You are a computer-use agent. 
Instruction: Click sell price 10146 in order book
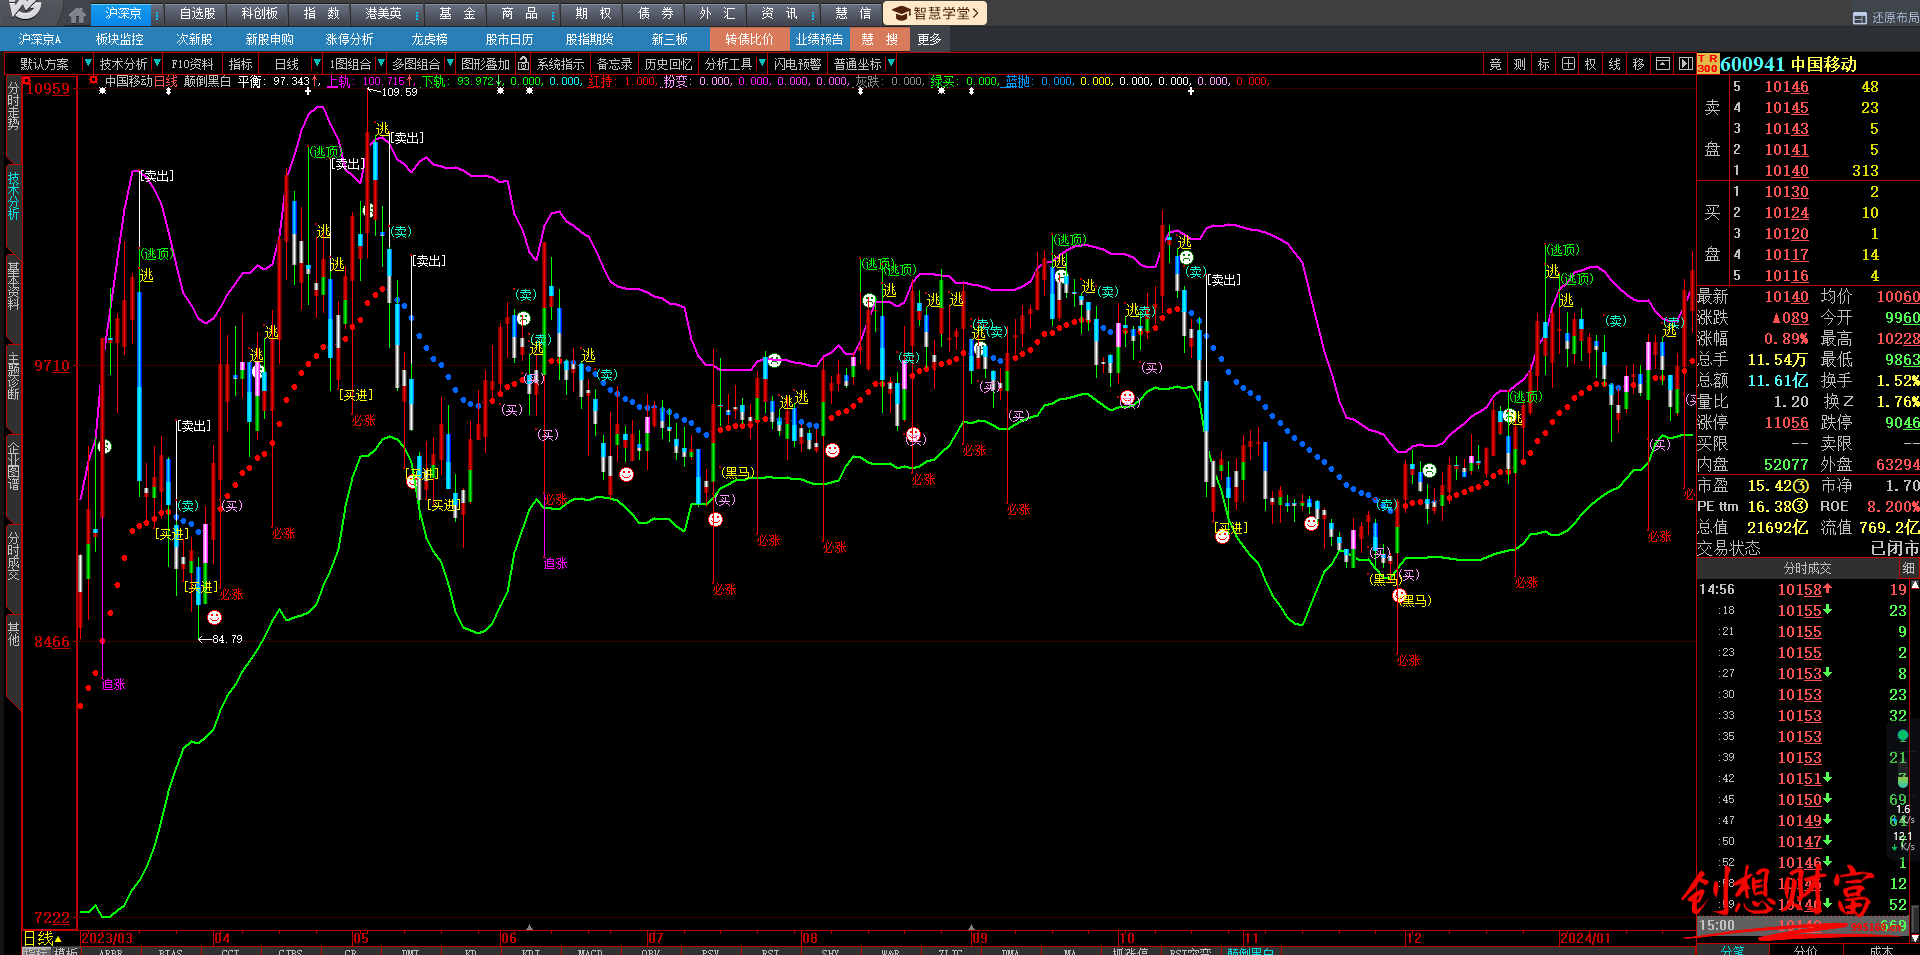pos(1786,87)
